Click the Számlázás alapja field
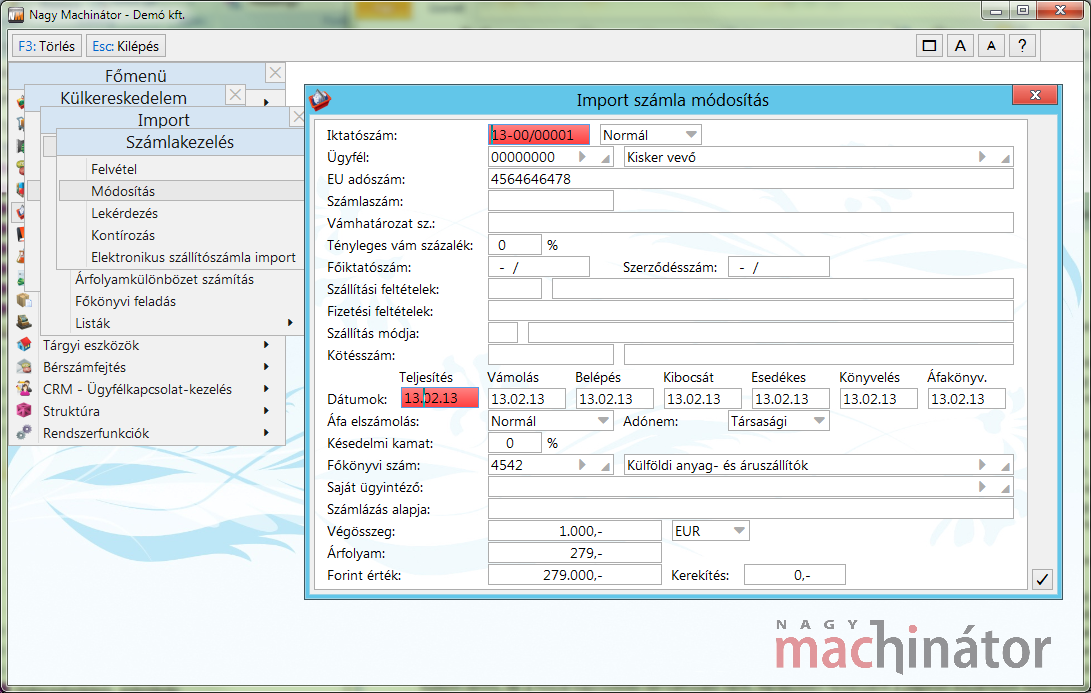The height and width of the screenshot is (693, 1091). [751, 509]
